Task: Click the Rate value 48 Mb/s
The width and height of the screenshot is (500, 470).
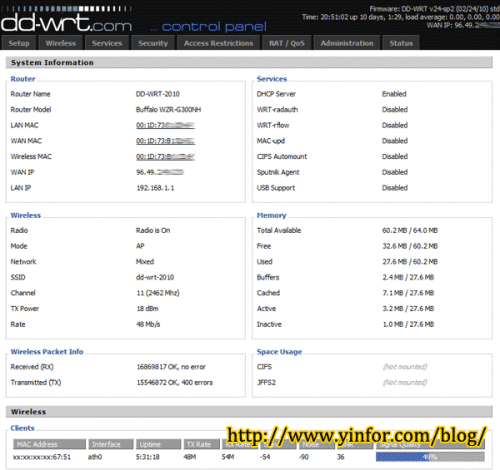Action: pyautogui.click(x=148, y=324)
